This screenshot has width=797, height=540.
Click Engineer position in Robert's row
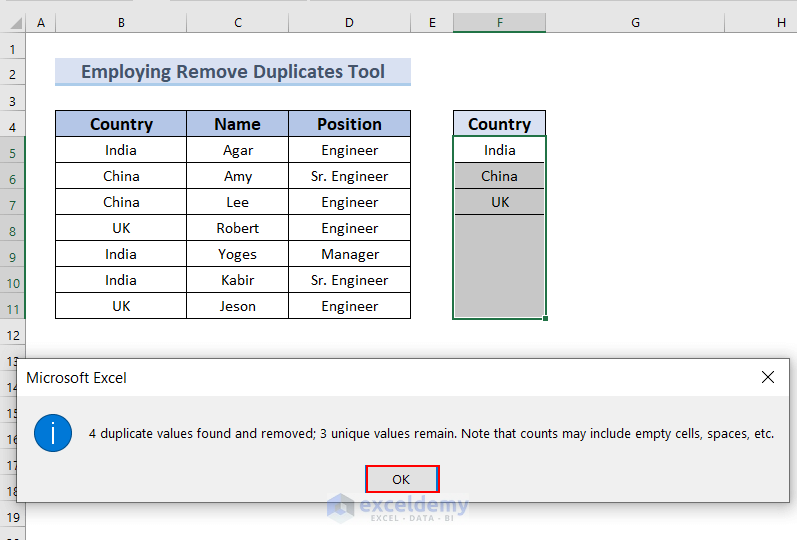[349, 228]
